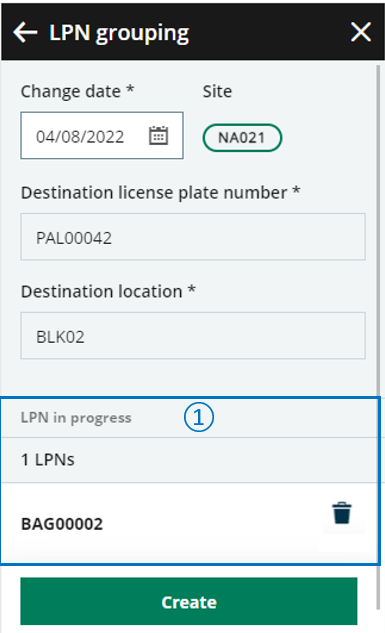Viewport: 385px width, 633px height.
Task: Click the 1 LPNs summary row
Action: point(189,460)
